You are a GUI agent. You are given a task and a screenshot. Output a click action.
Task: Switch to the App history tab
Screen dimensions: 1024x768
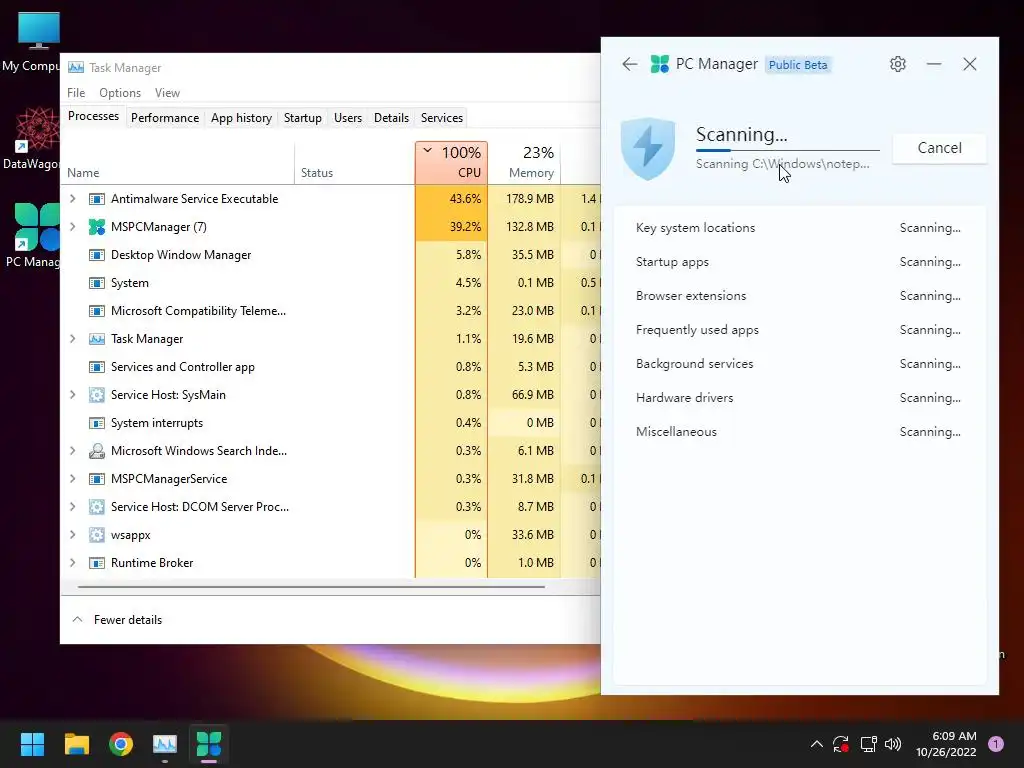241,118
